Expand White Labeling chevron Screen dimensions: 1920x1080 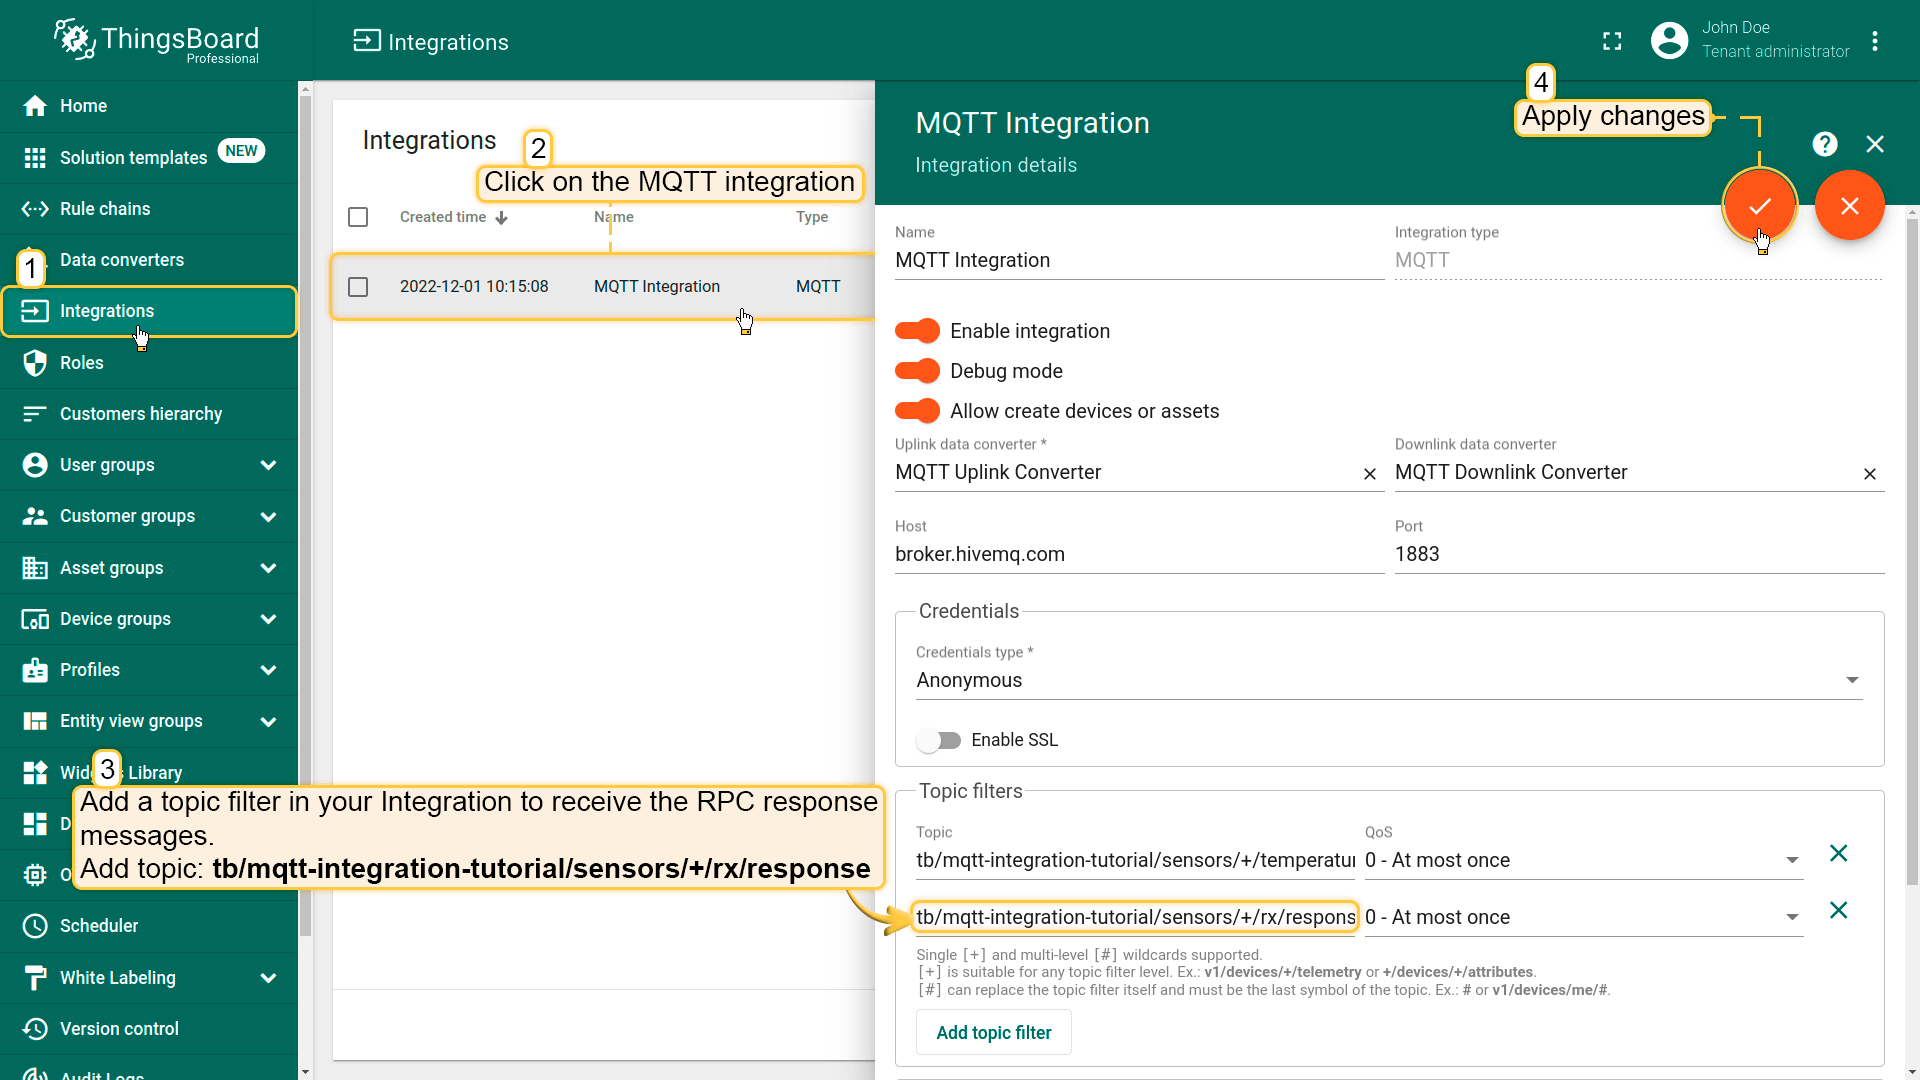click(x=268, y=978)
